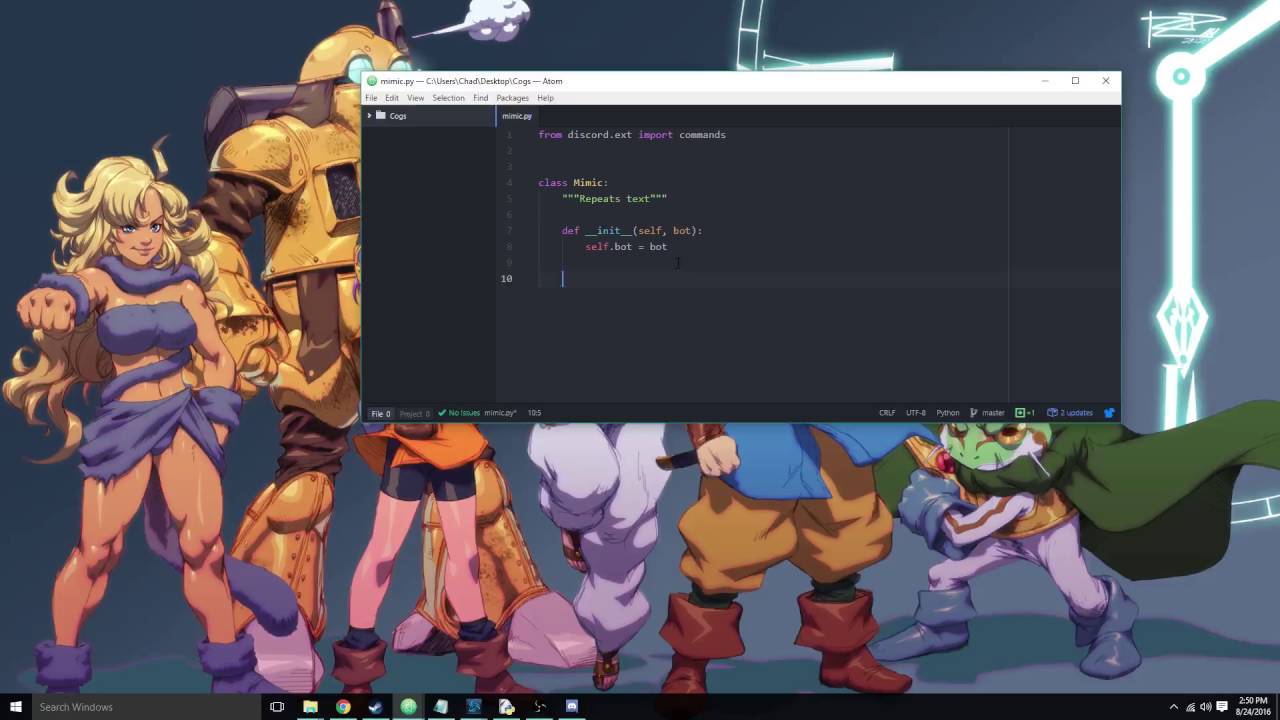Click the master git branch indicator
The image size is (1280, 720).
click(987, 413)
